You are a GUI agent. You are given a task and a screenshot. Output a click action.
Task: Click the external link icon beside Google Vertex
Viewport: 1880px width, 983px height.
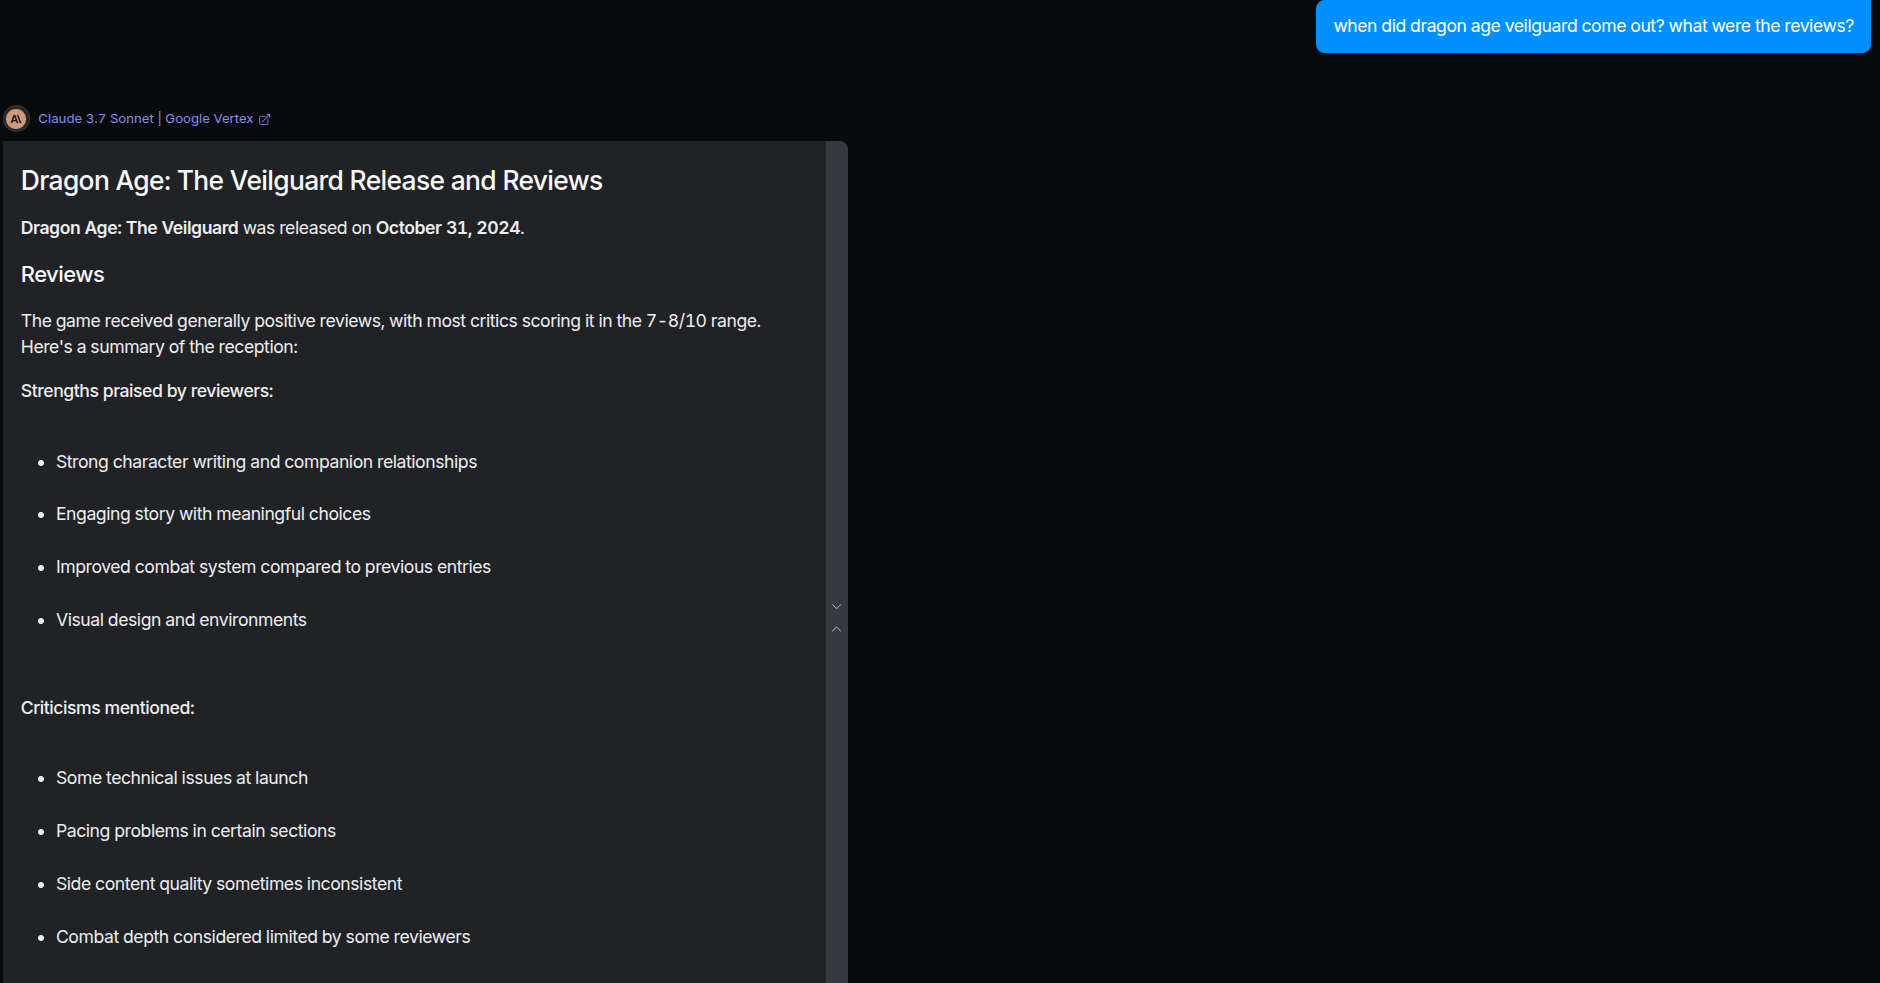tap(265, 120)
